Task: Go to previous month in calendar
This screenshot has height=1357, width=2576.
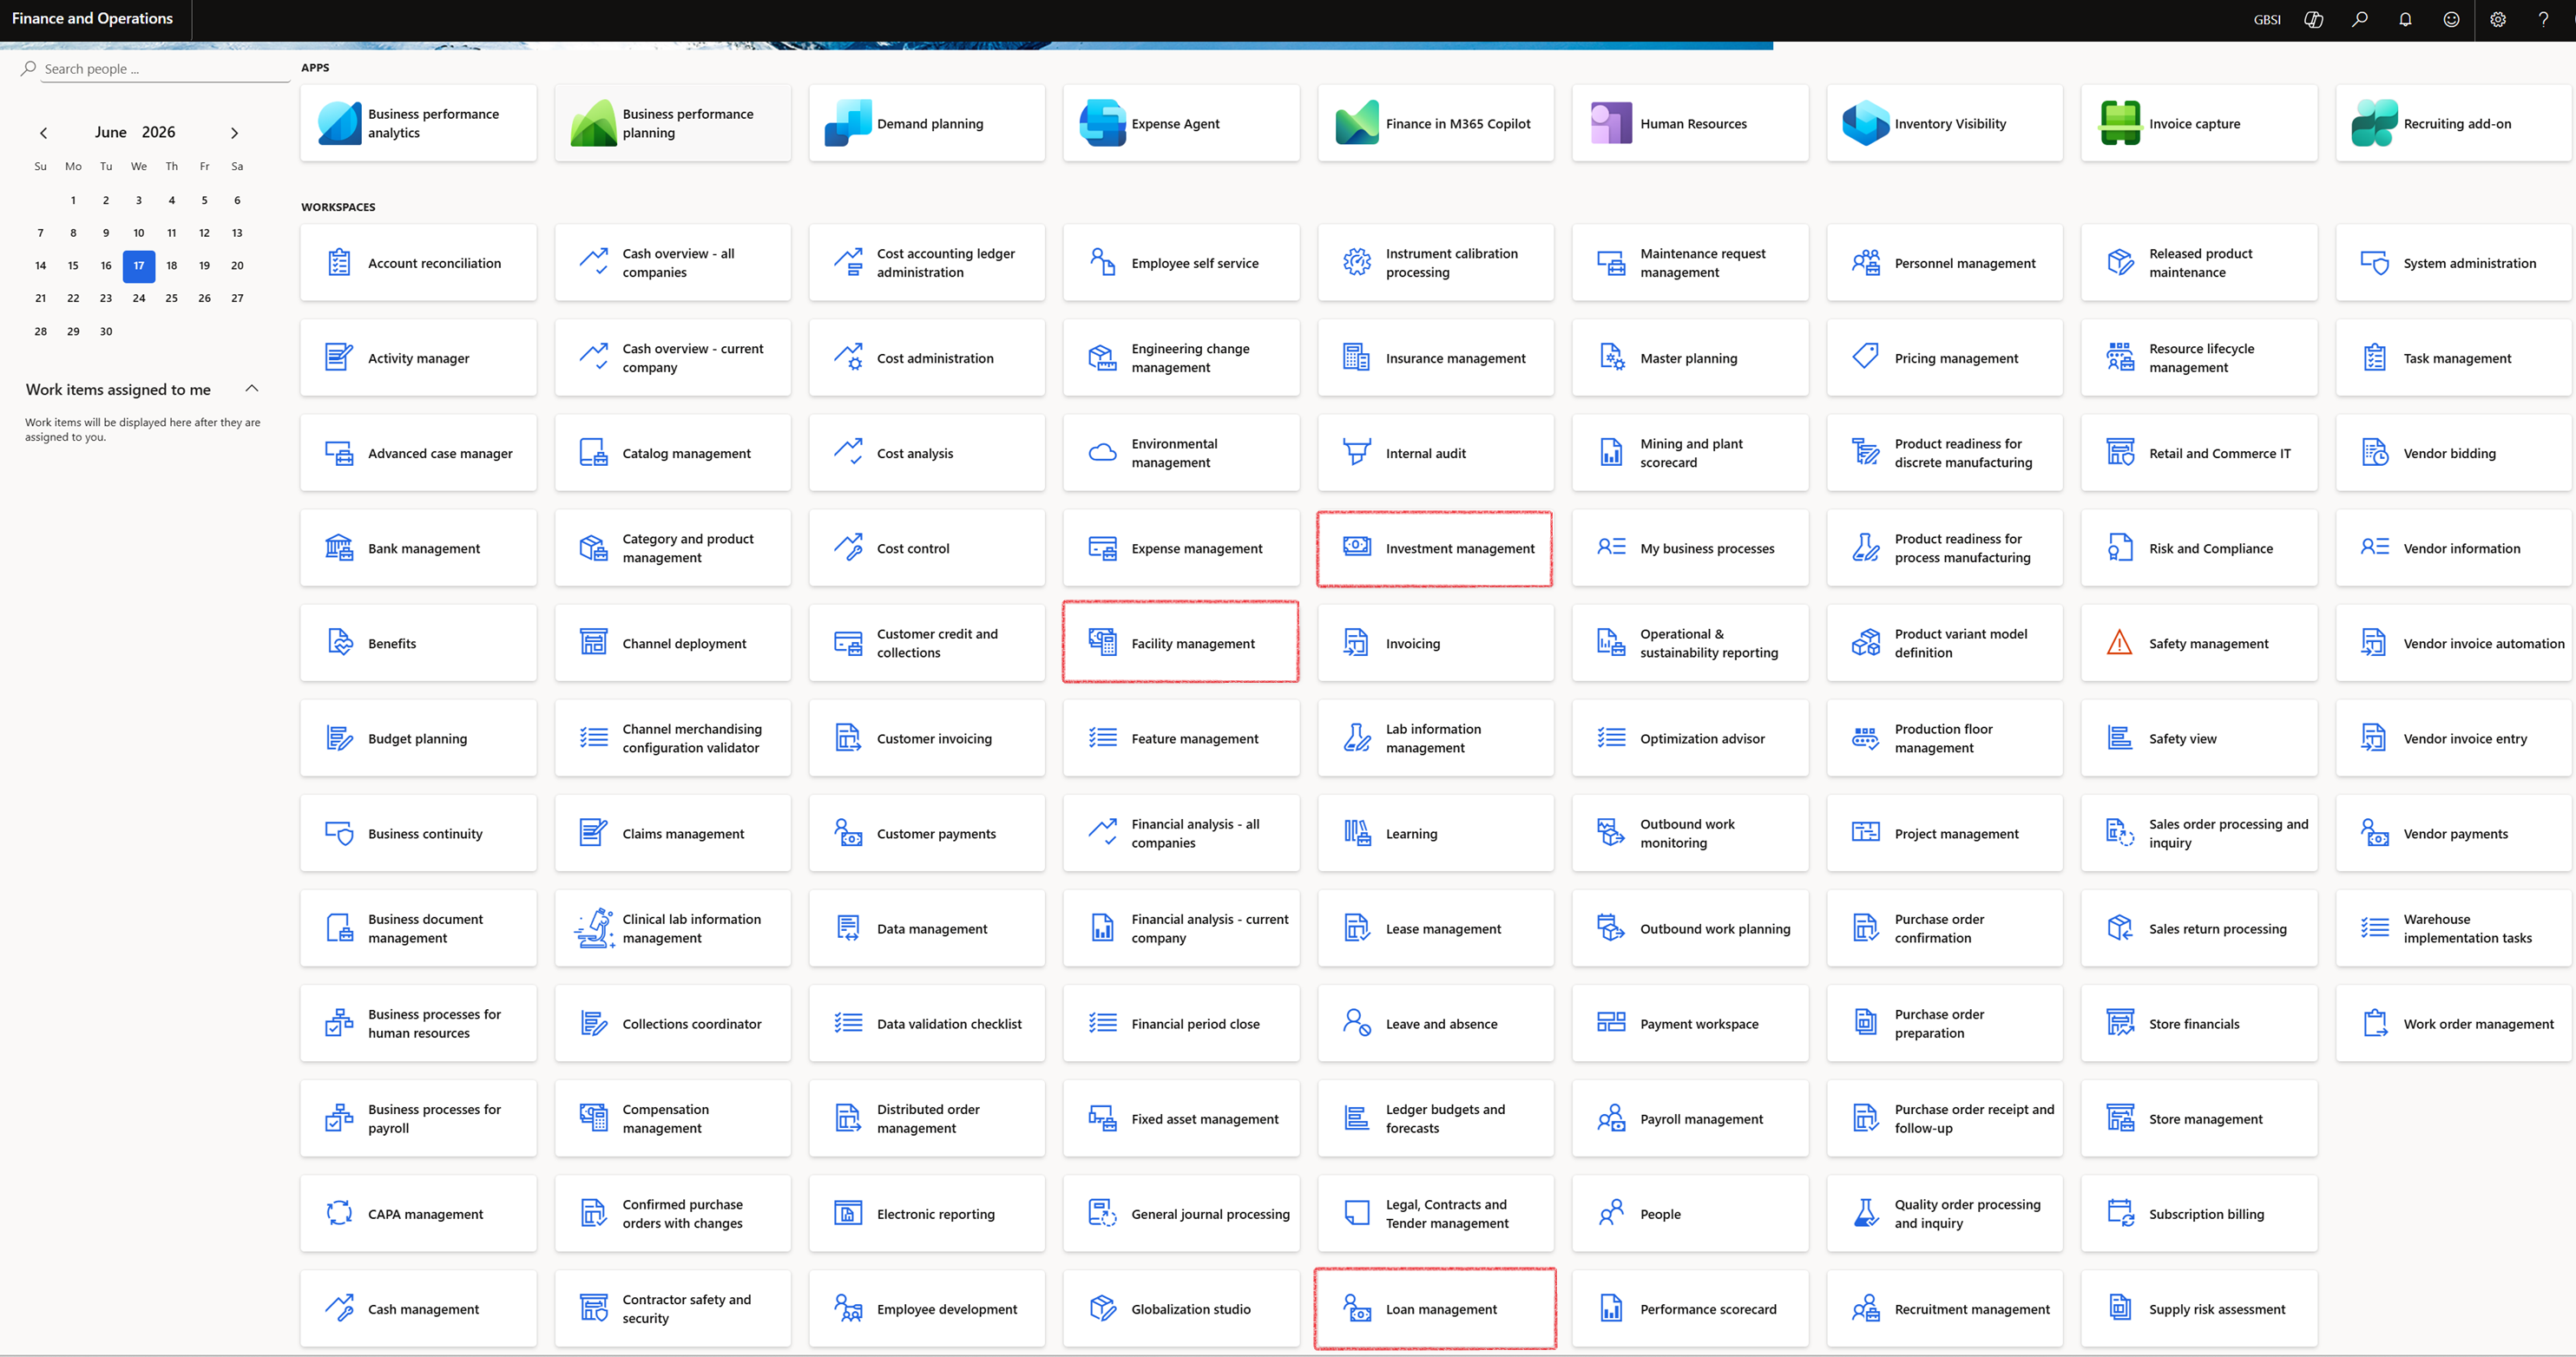Action: (43, 133)
